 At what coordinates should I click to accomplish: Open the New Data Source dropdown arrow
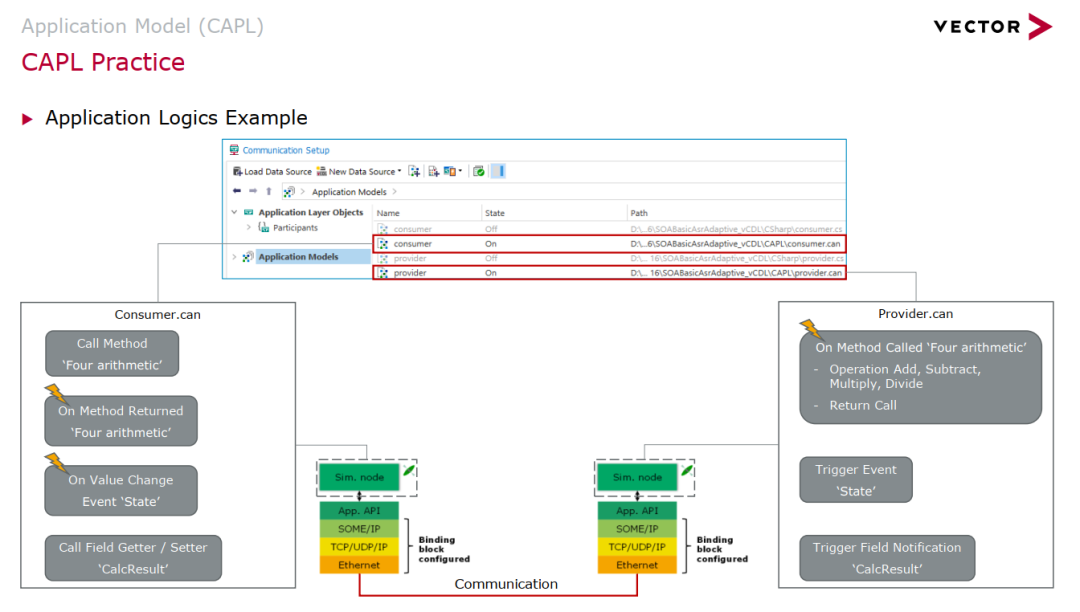point(399,171)
